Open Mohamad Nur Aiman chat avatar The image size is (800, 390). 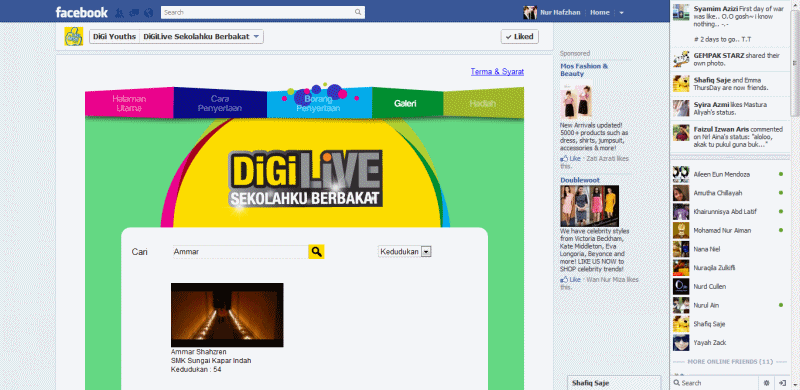pos(681,230)
